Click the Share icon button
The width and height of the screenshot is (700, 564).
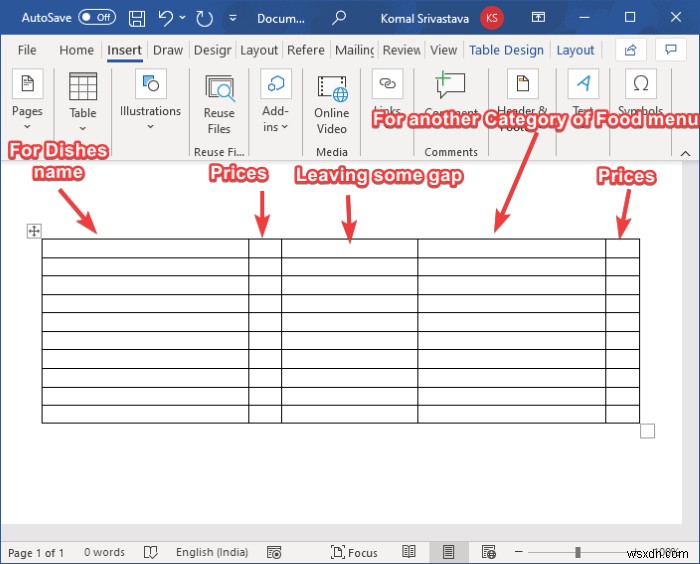coord(630,50)
